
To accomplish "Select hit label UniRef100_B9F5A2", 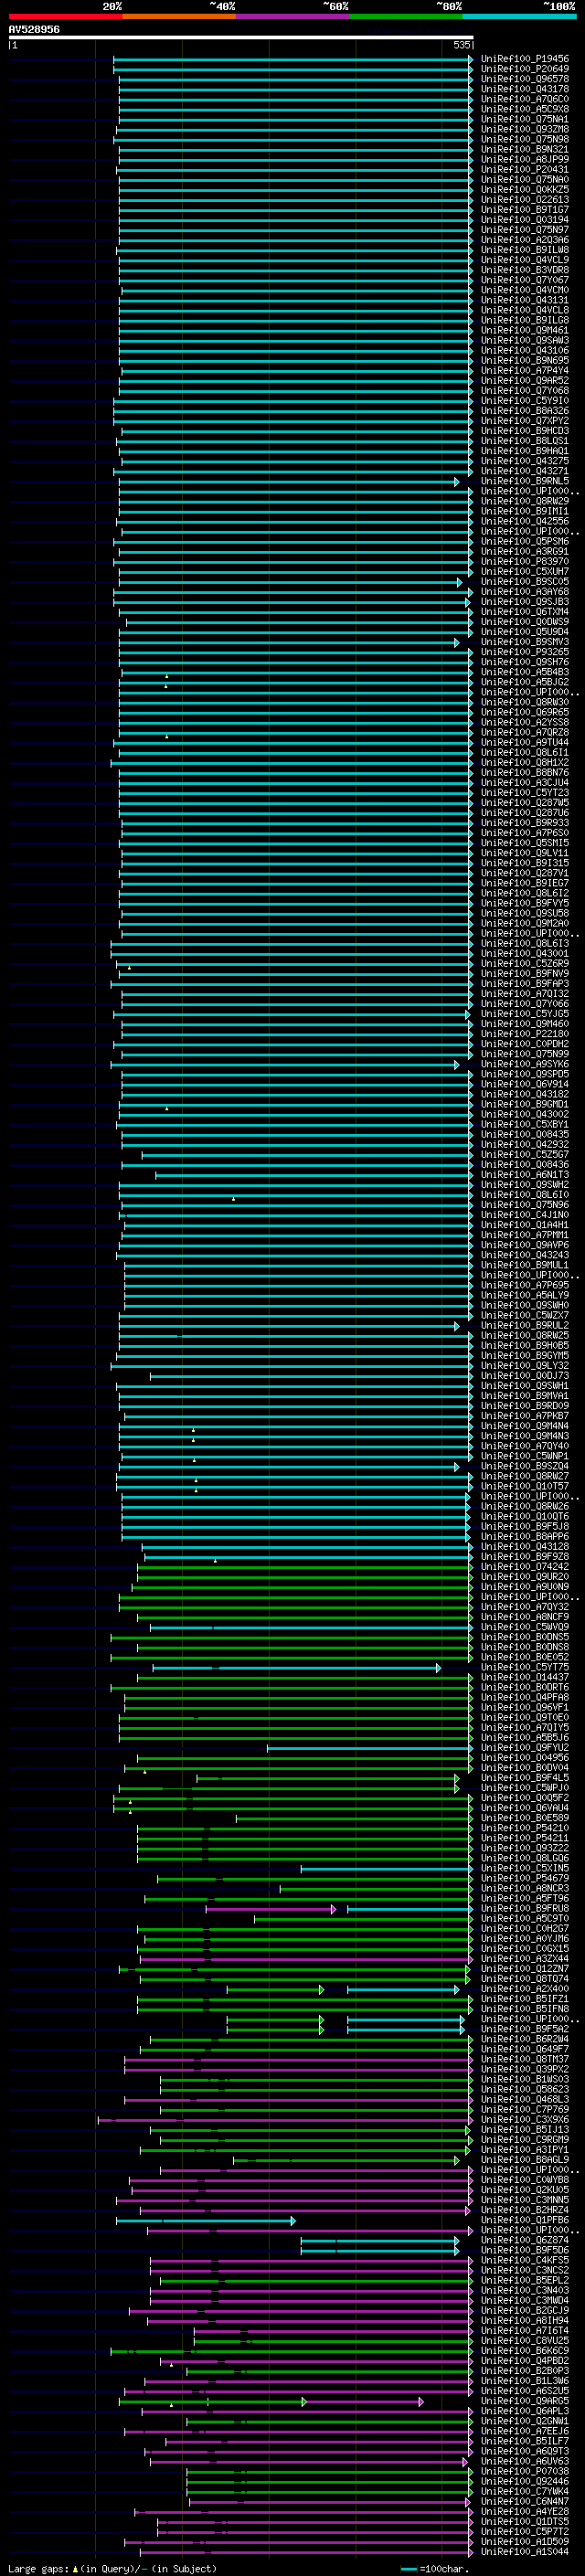I will click(525, 2030).
